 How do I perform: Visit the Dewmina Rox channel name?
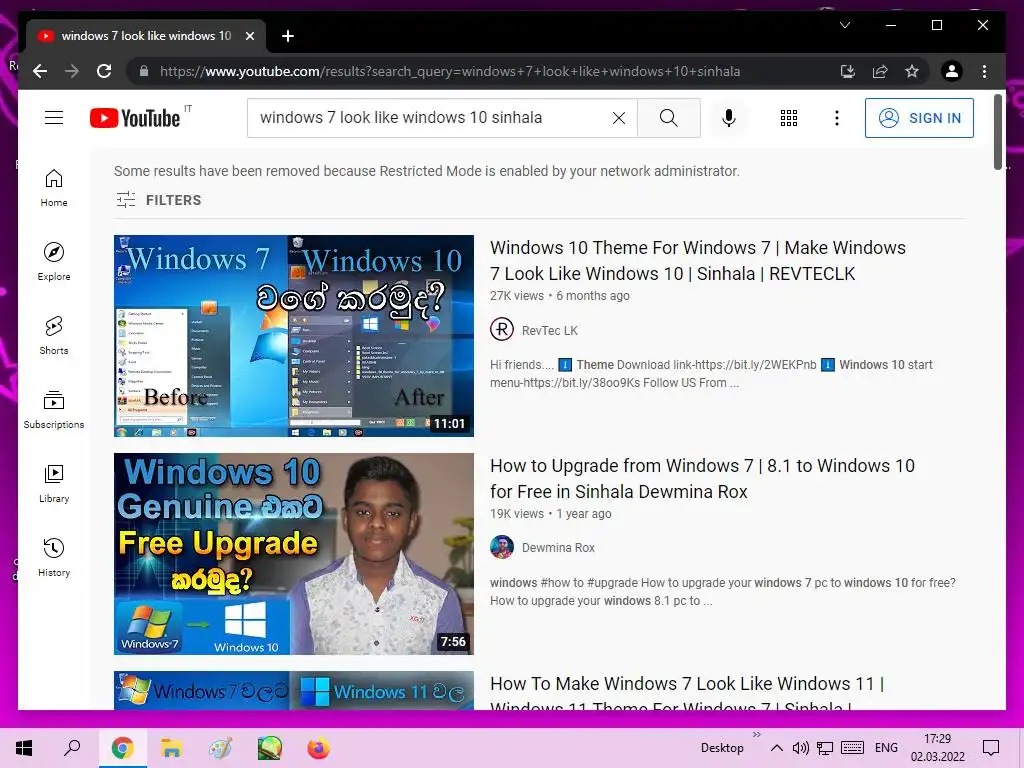click(558, 547)
